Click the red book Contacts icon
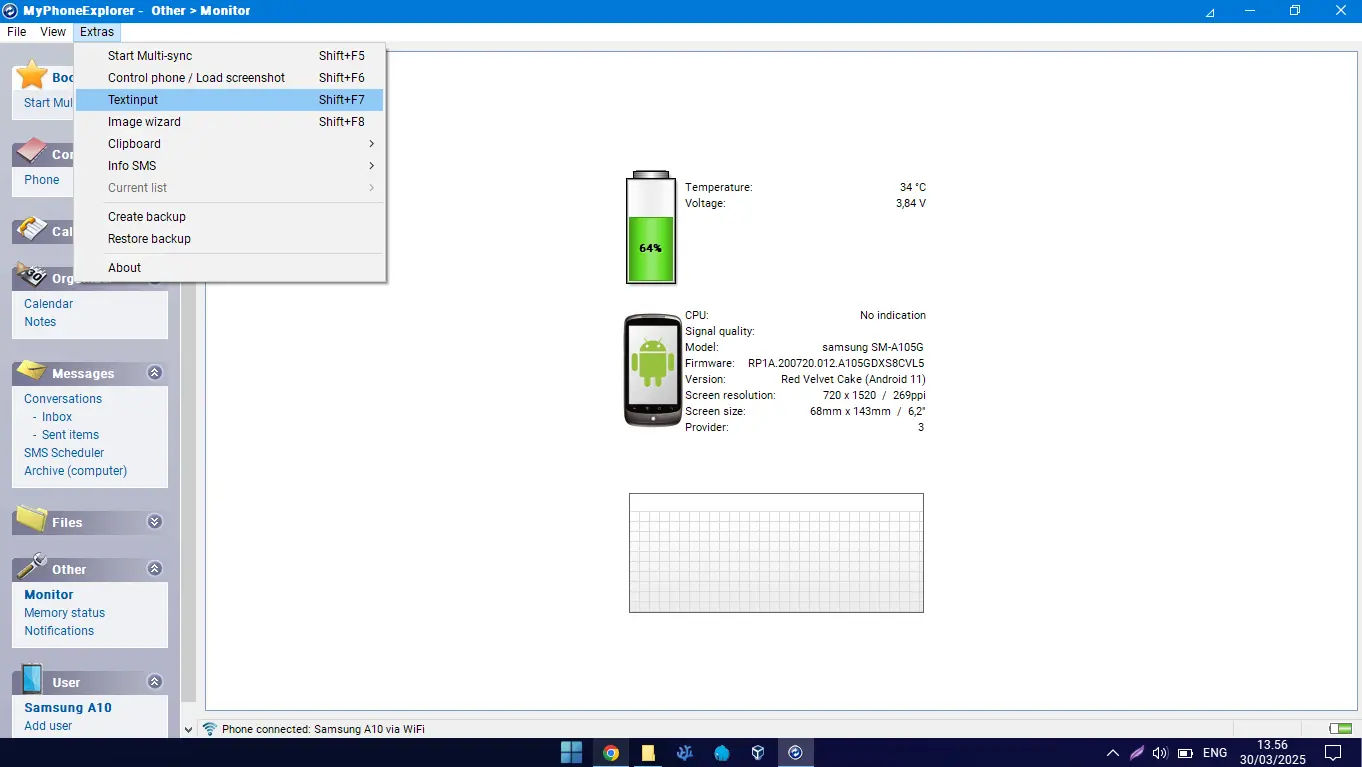Viewport: 1362px width, 767px height. 32,152
